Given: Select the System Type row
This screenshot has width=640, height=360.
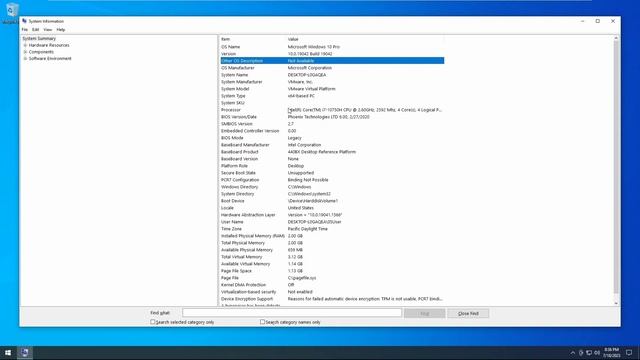Looking at the screenshot, I should 332,96.
